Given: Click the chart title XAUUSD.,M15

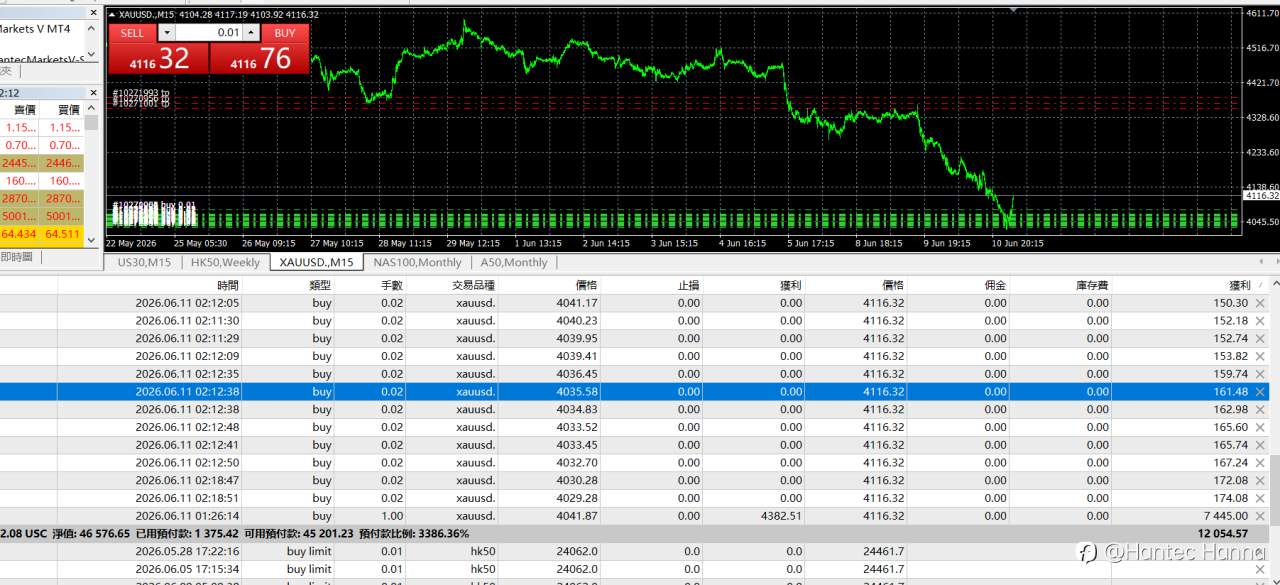Looking at the screenshot, I should tap(148, 14).
